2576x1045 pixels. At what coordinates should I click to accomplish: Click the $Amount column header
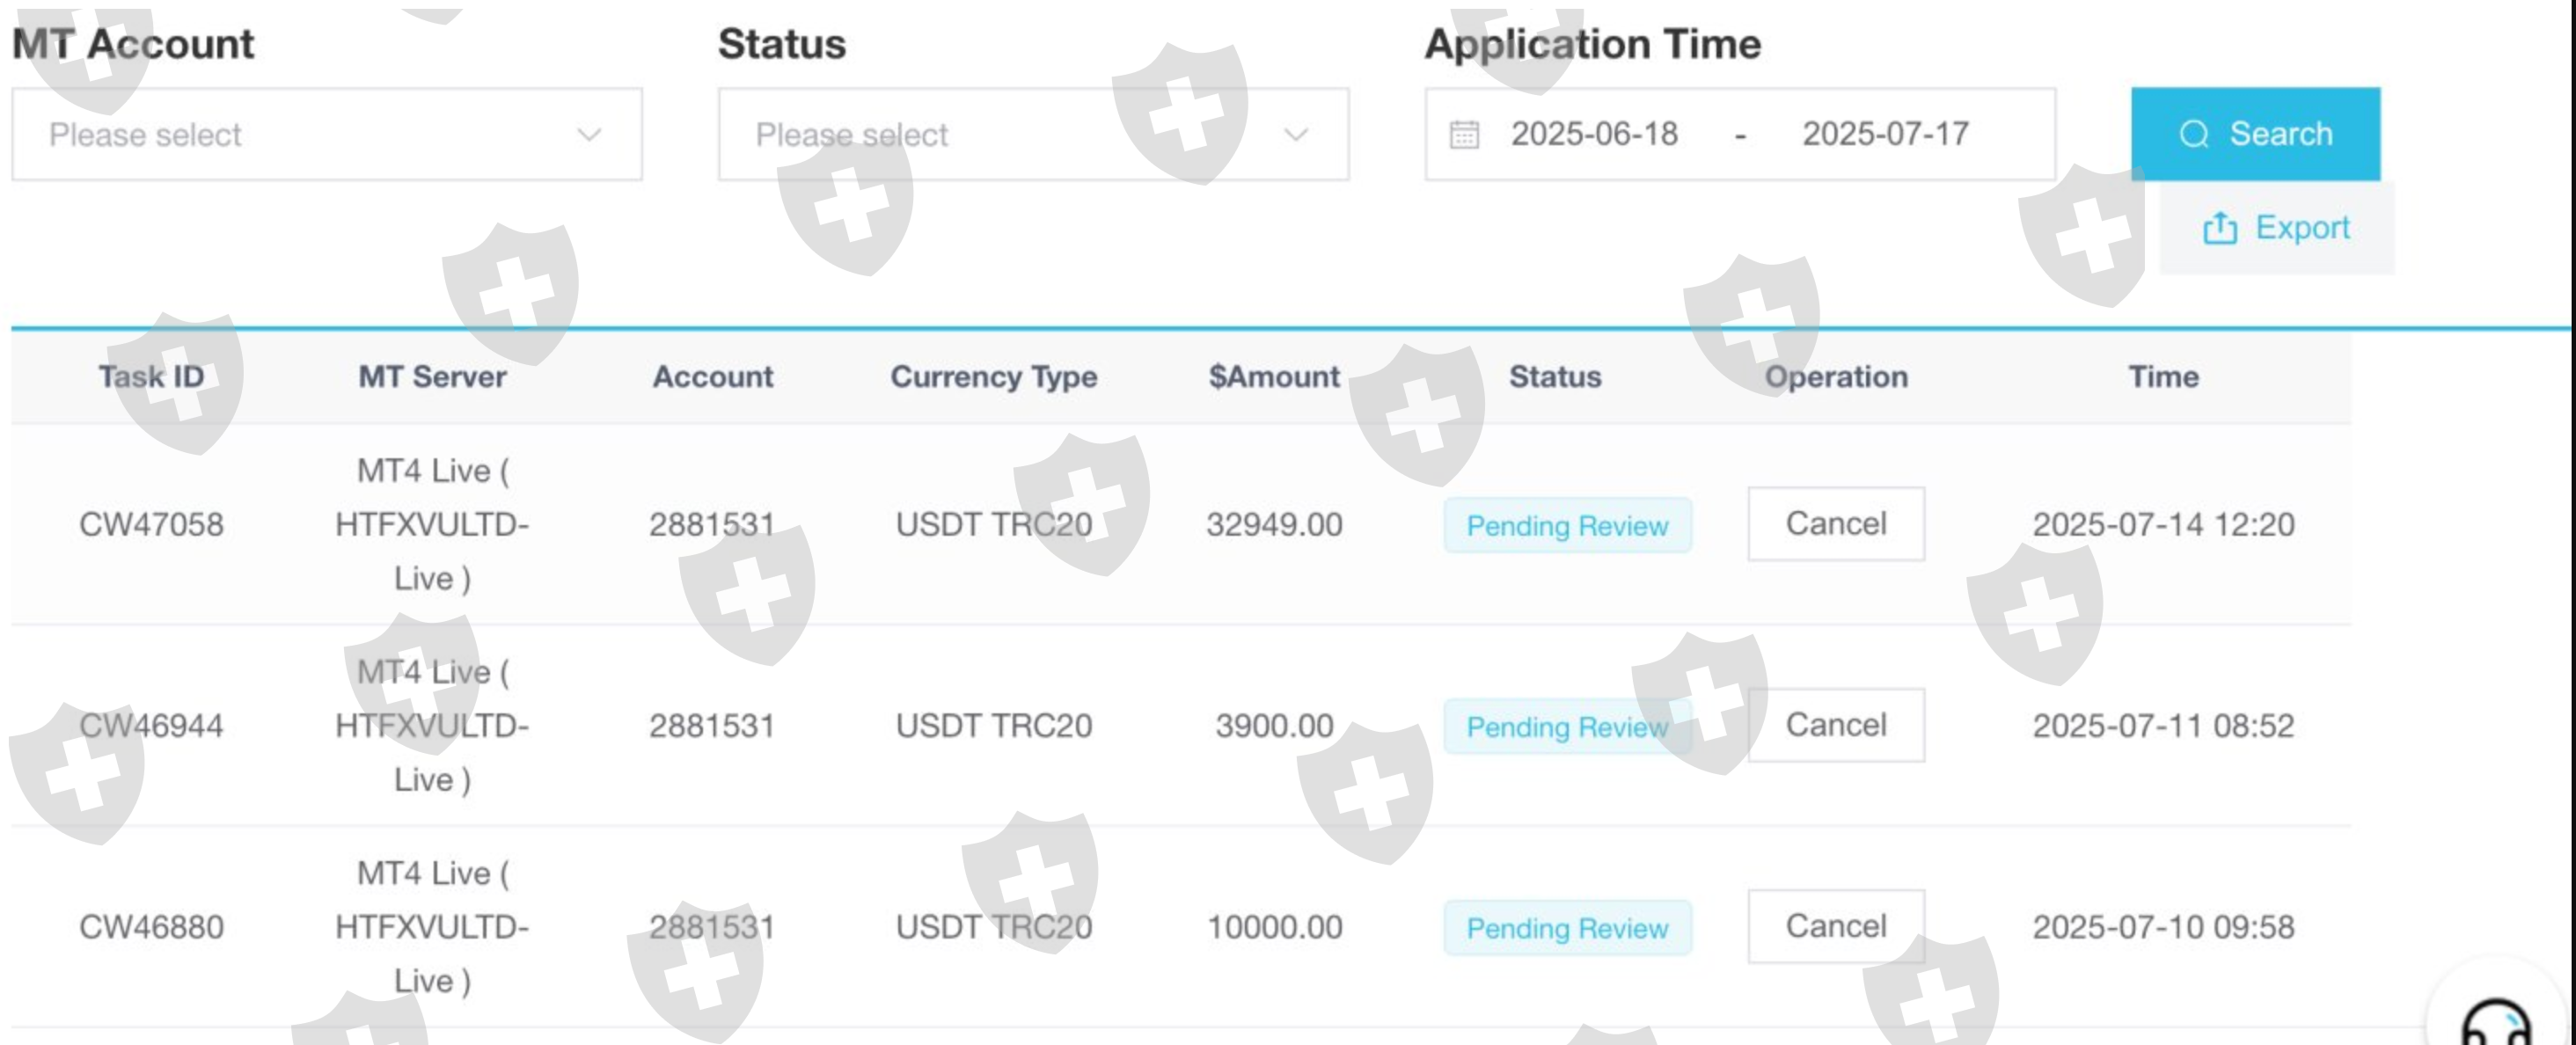pyautogui.click(x=1273, y=377)
